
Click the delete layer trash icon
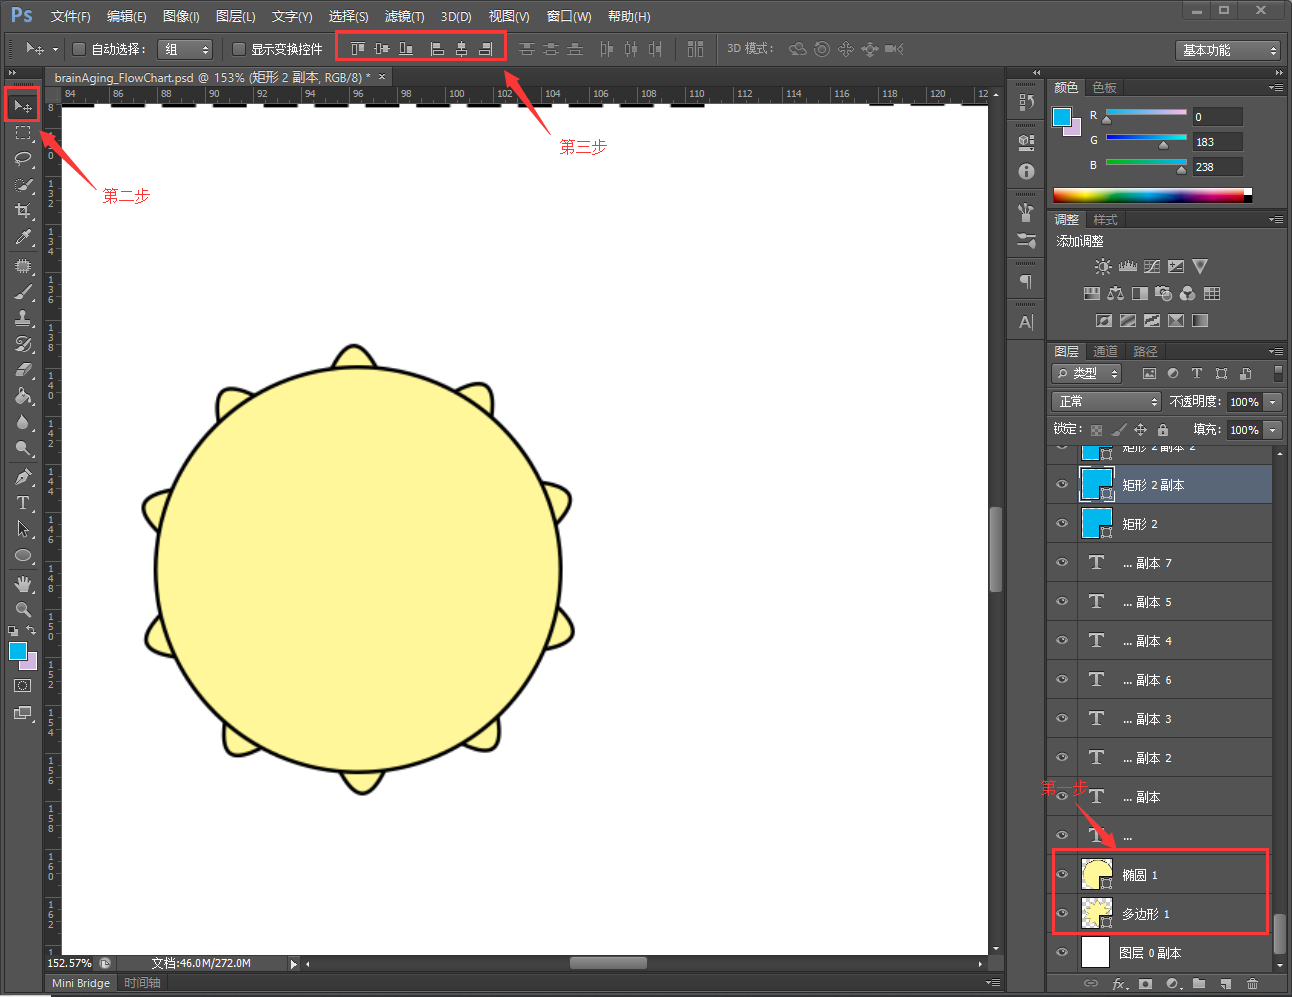pyautogui.click(x=1252, y=984)
